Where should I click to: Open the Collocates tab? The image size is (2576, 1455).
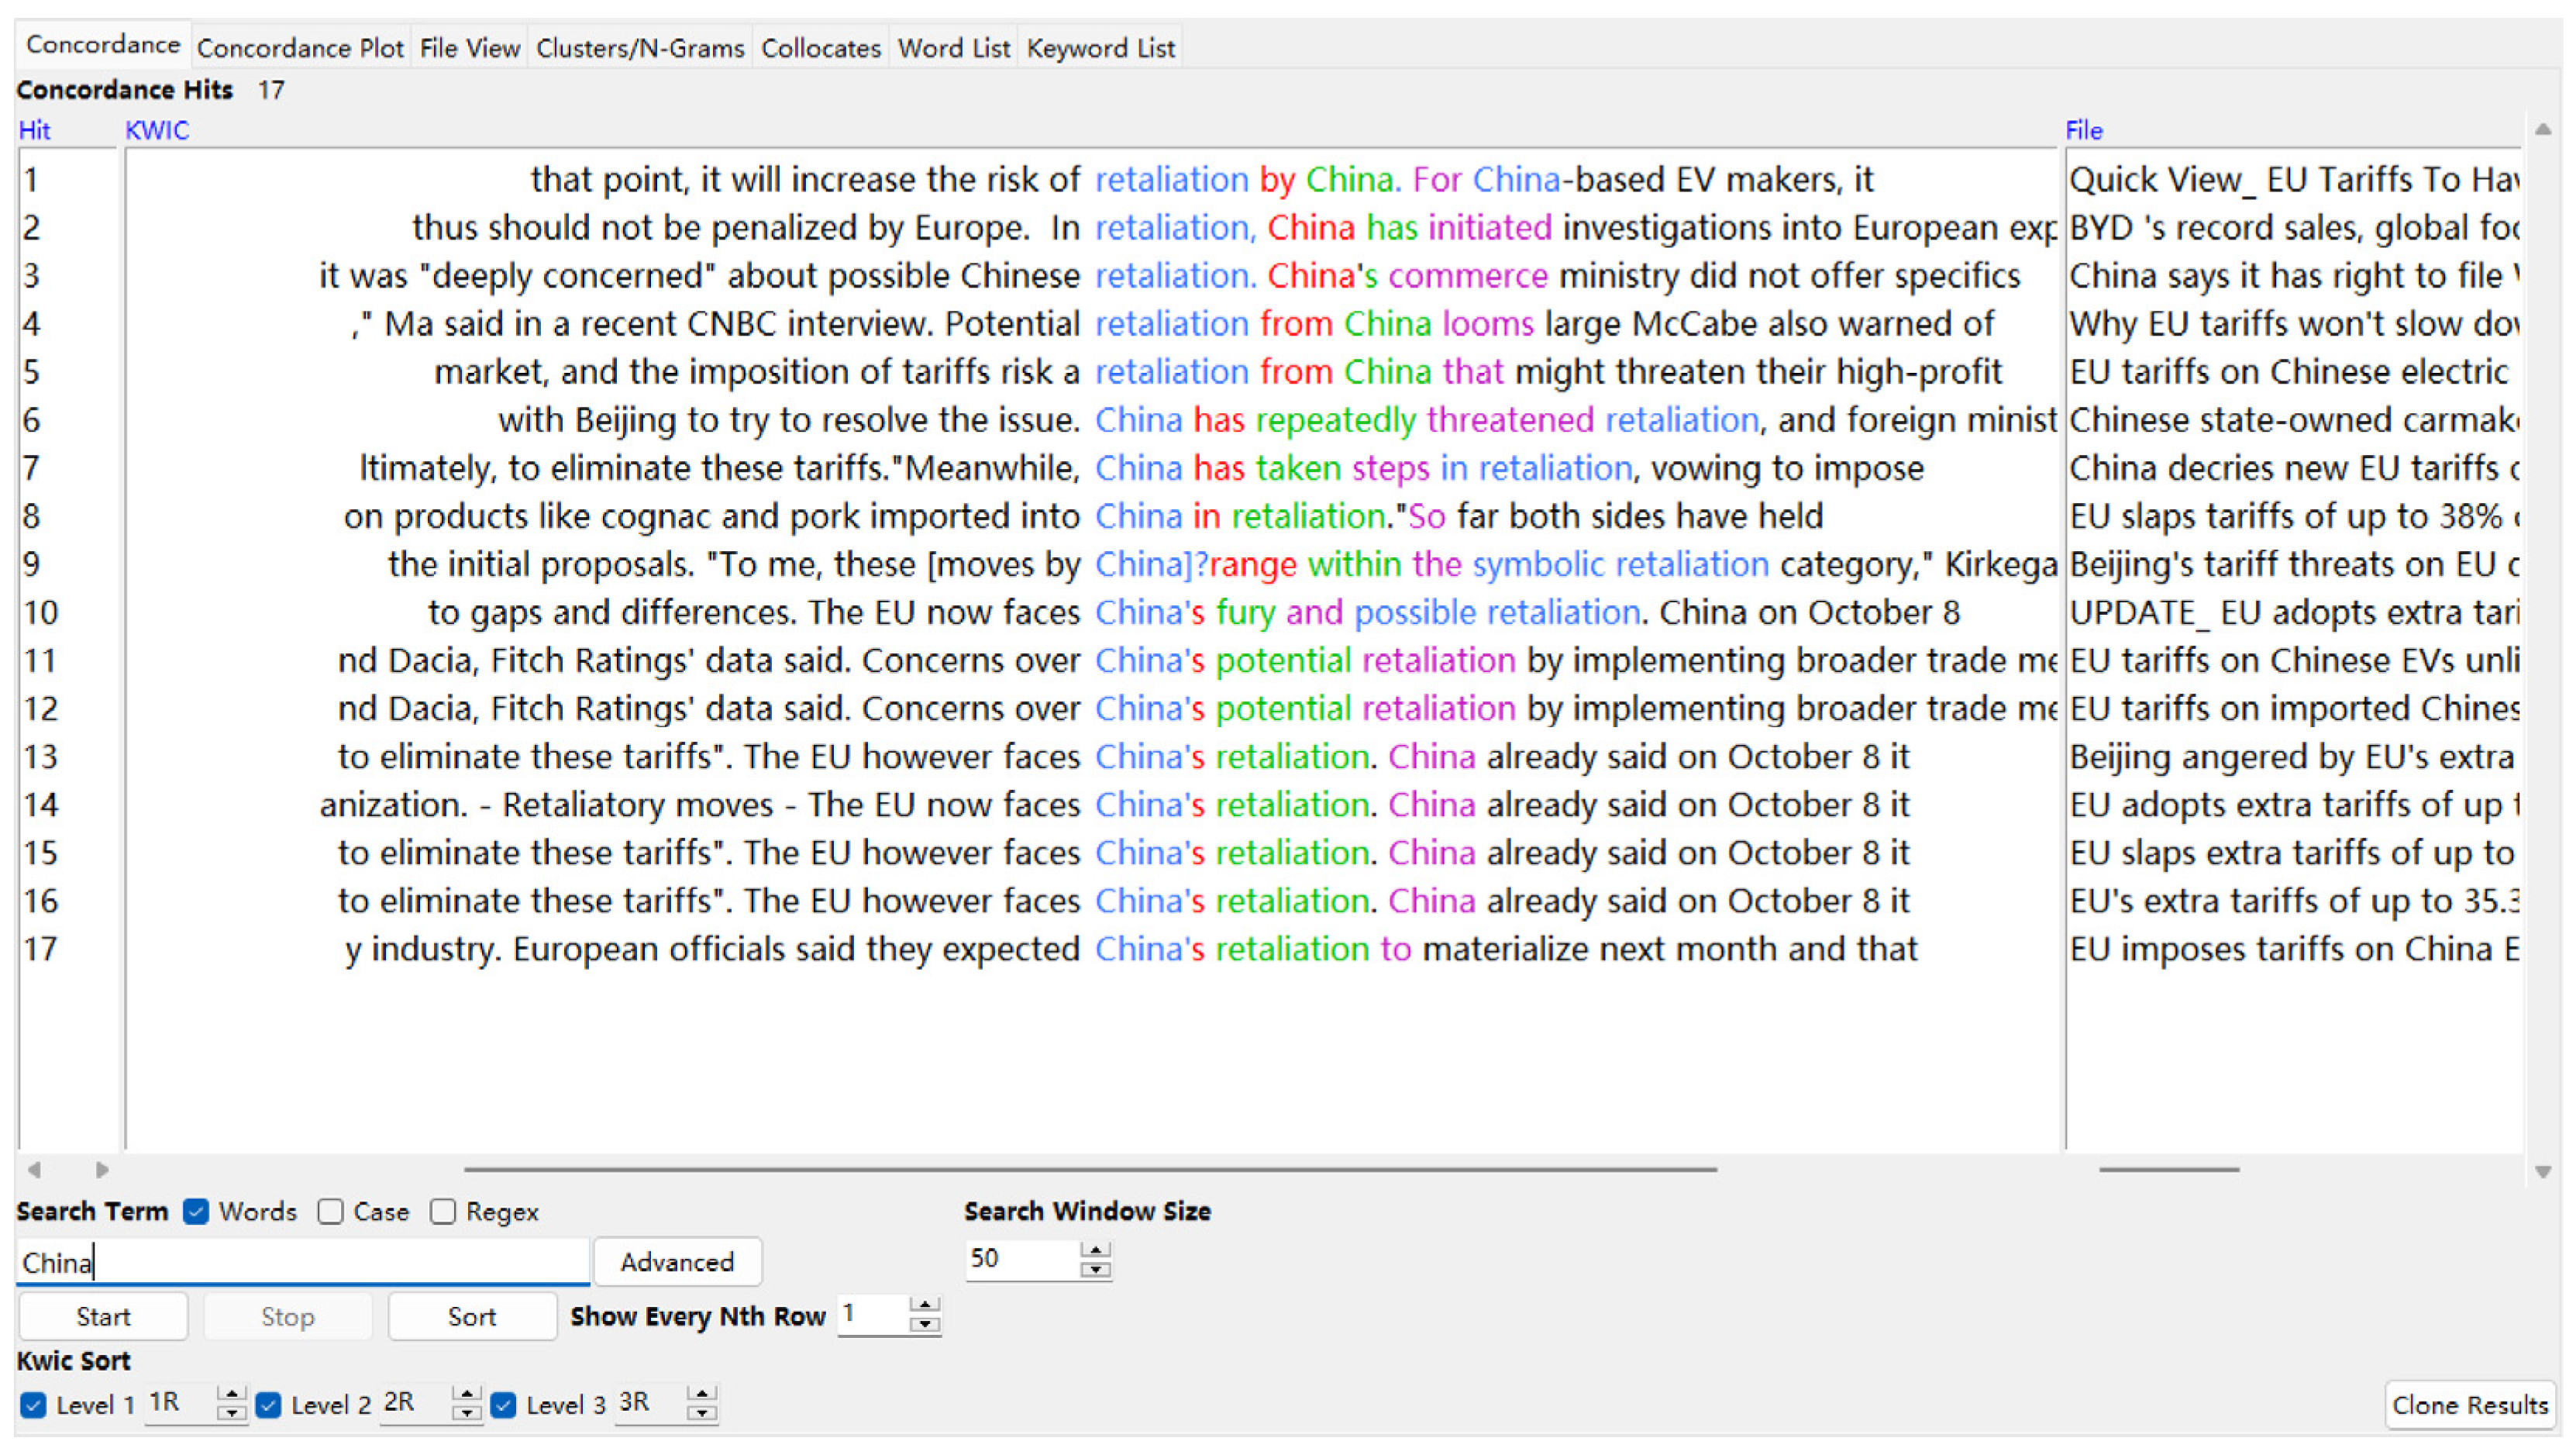click(x=820, y=48)
